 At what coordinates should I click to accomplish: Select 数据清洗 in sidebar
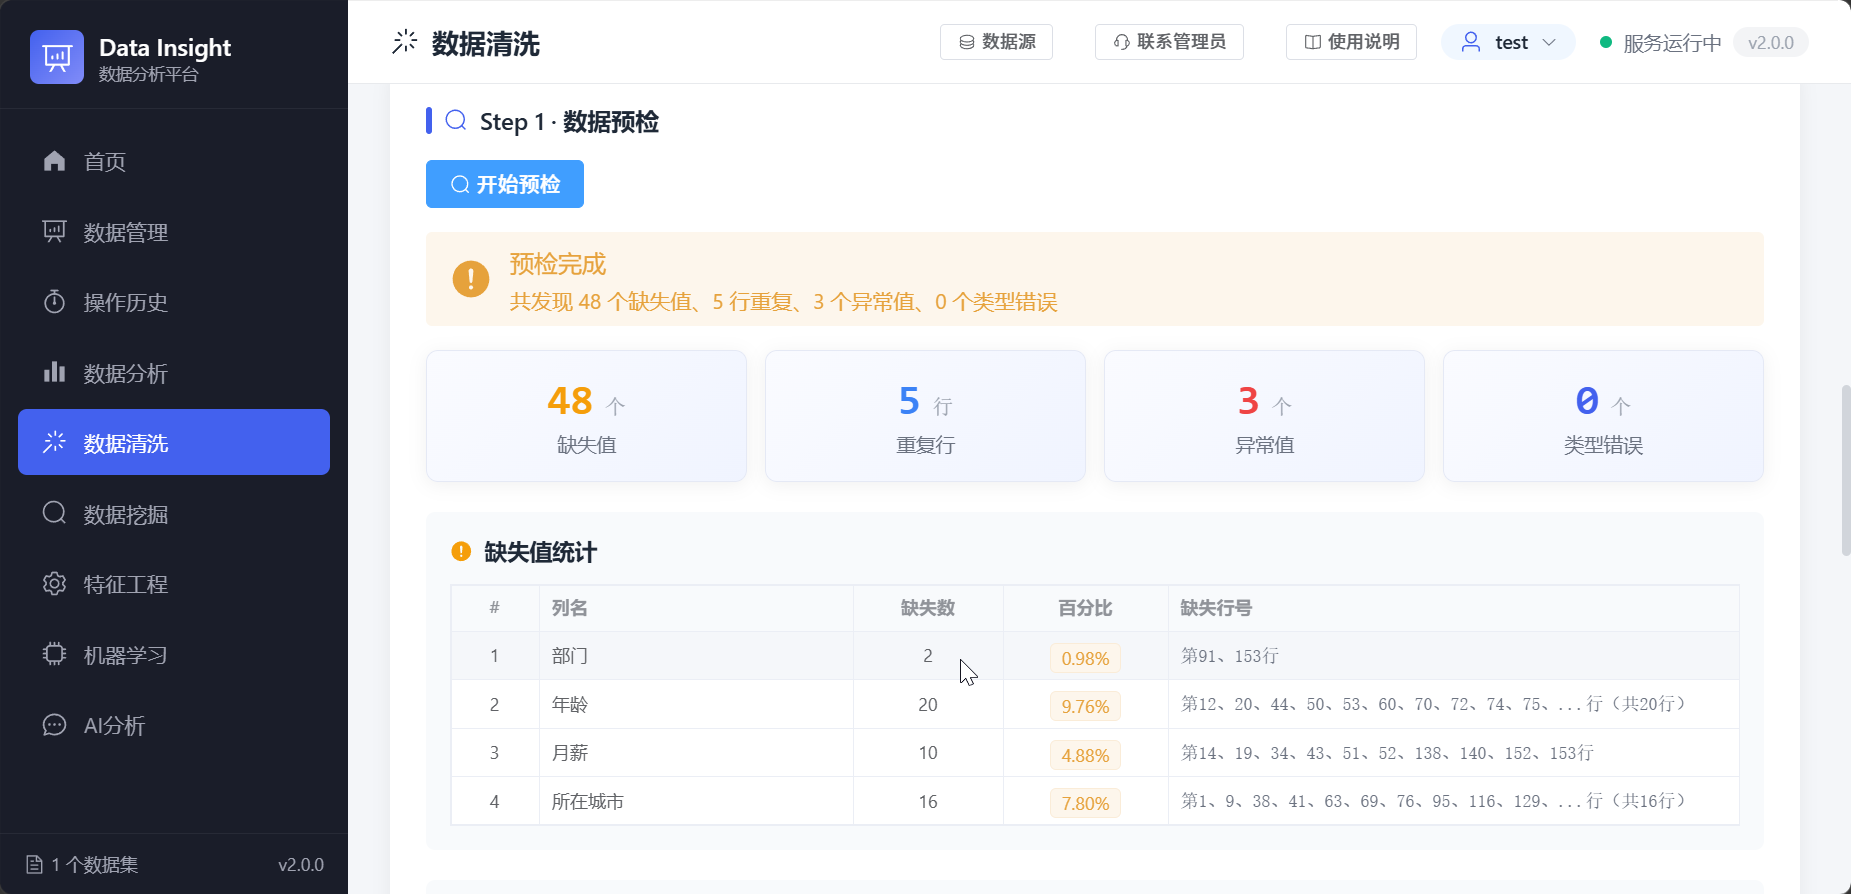[174, 442]
